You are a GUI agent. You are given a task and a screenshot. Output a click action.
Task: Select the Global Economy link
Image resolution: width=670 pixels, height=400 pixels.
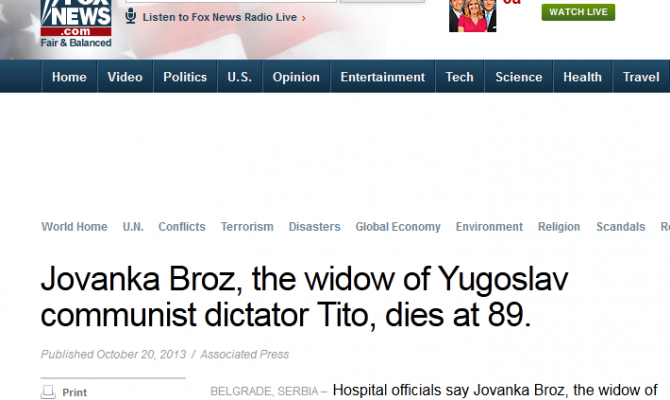[398, 226]
